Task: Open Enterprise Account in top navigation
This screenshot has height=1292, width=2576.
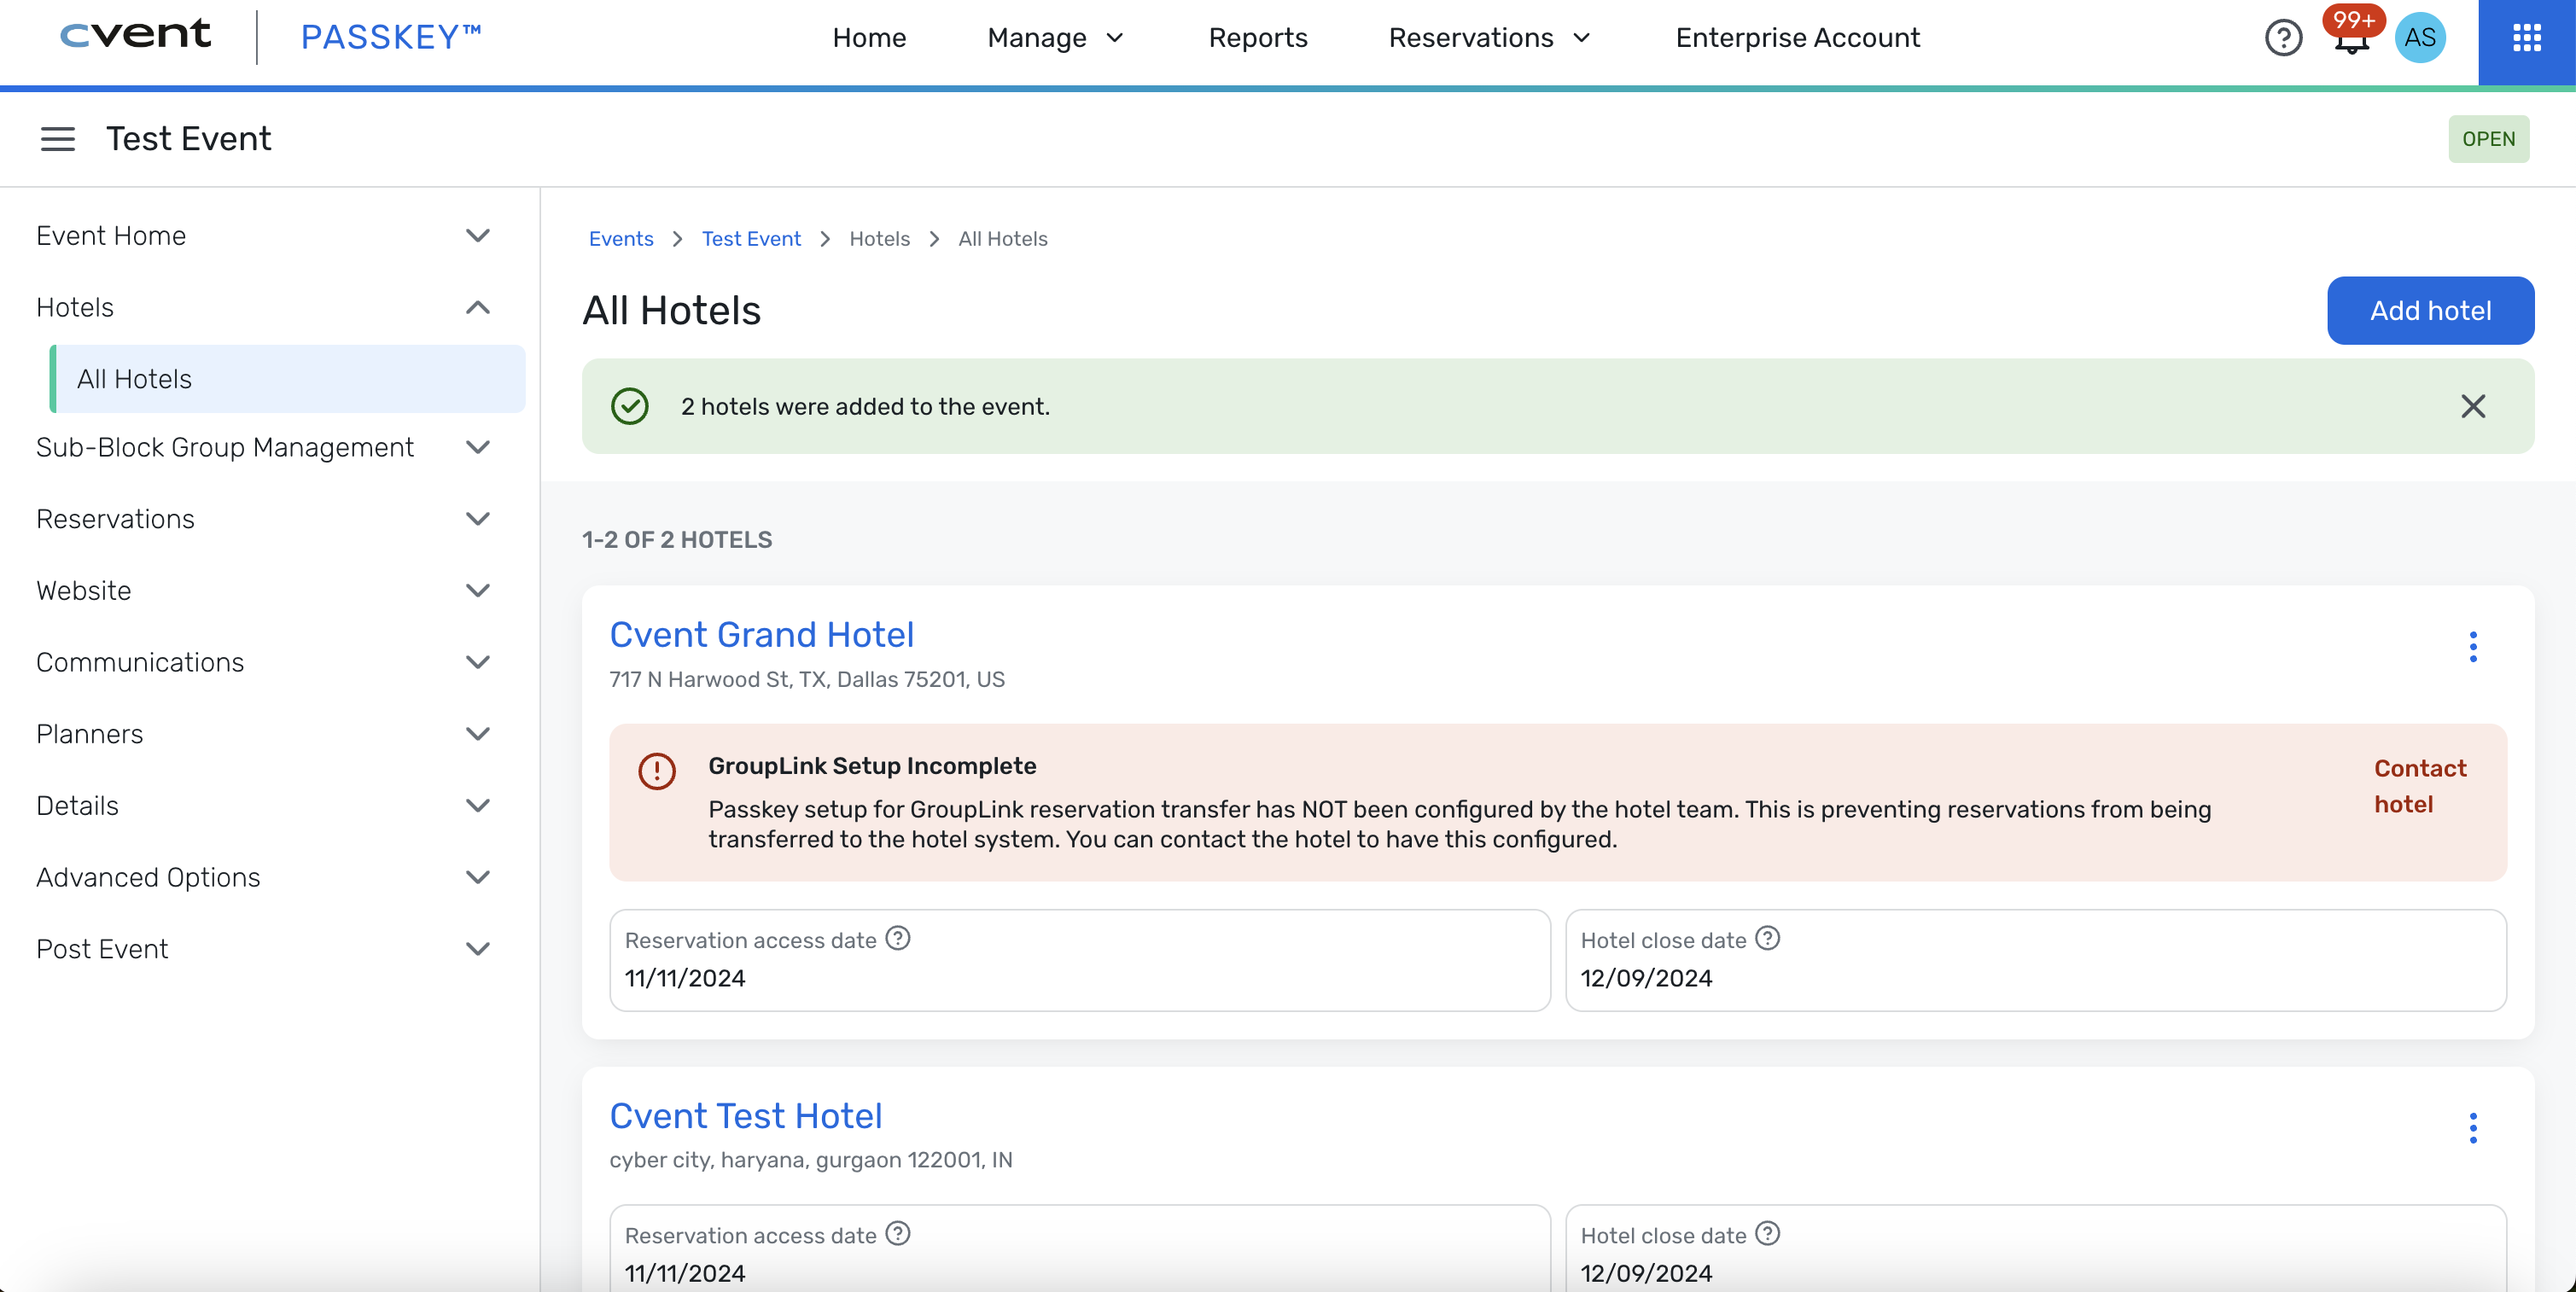Action: coord(1797,38)
